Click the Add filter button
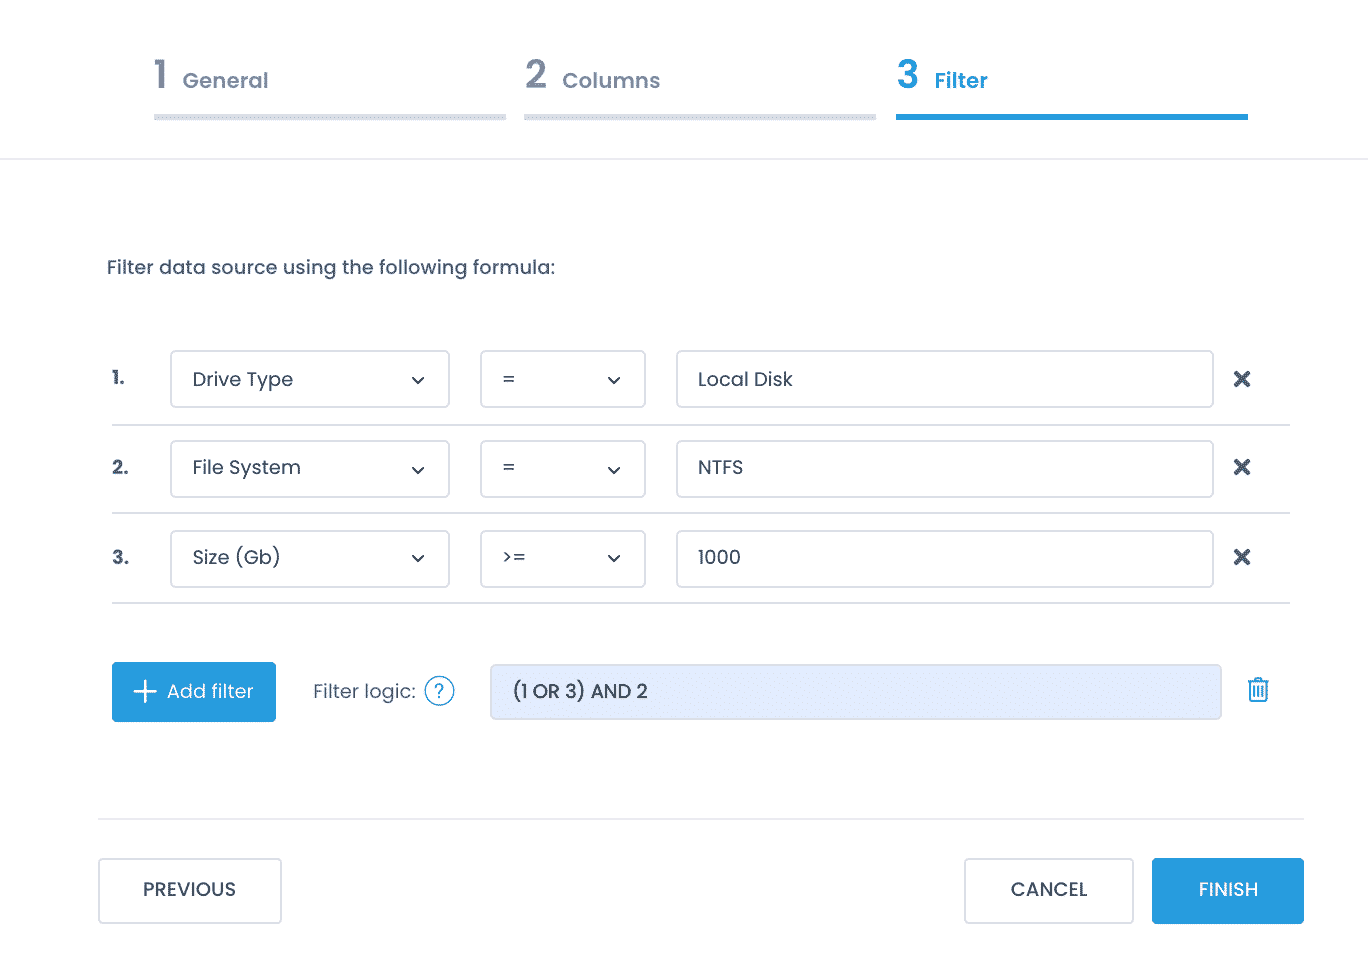 [x=193, y=691]
